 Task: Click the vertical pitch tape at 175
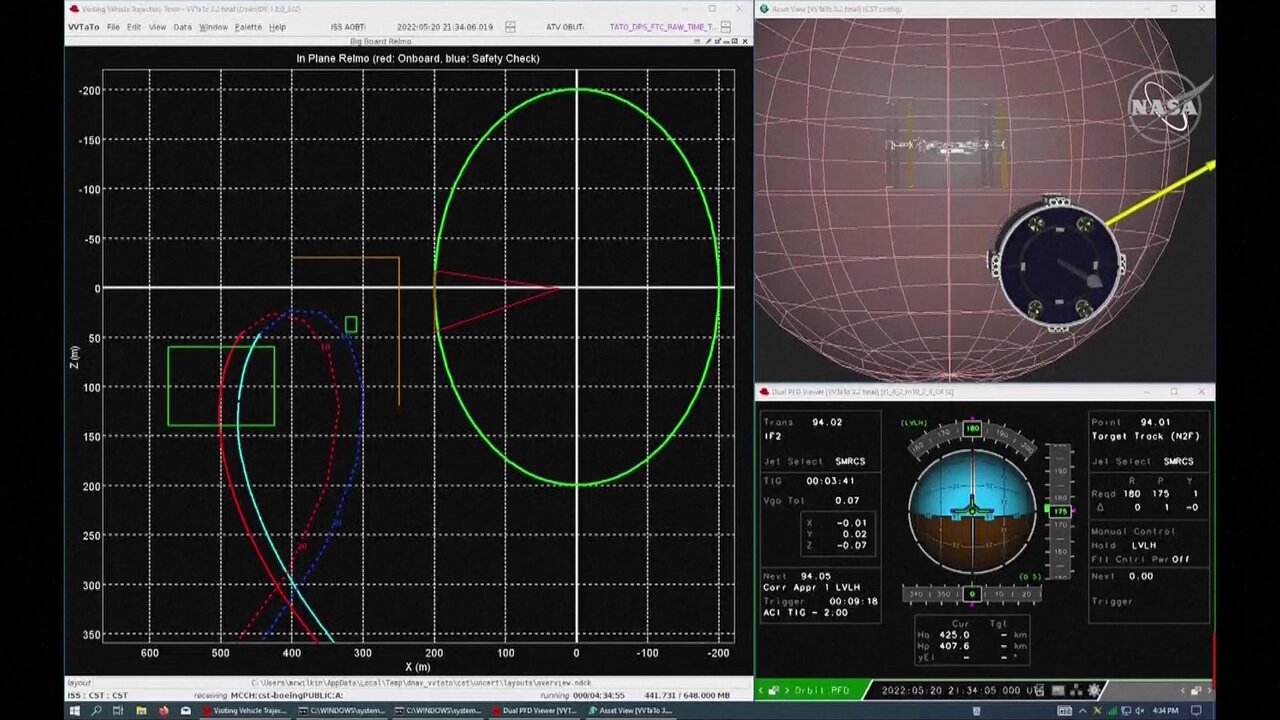pos(1058,511)
